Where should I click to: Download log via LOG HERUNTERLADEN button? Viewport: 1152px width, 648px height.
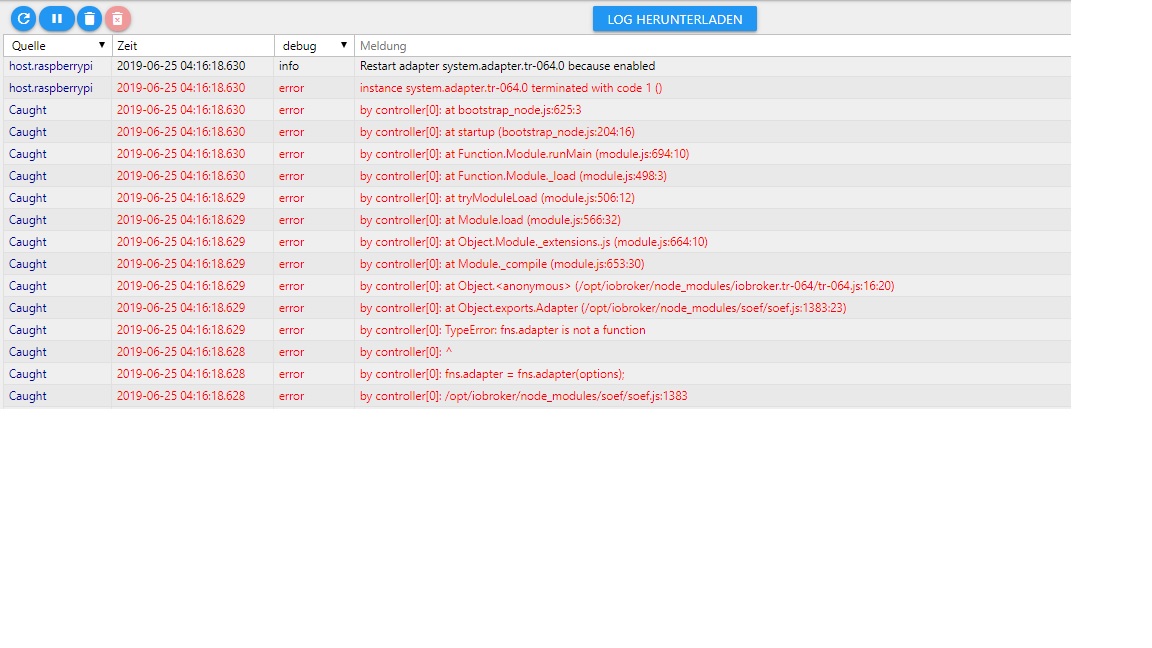[x=674, y=19]
